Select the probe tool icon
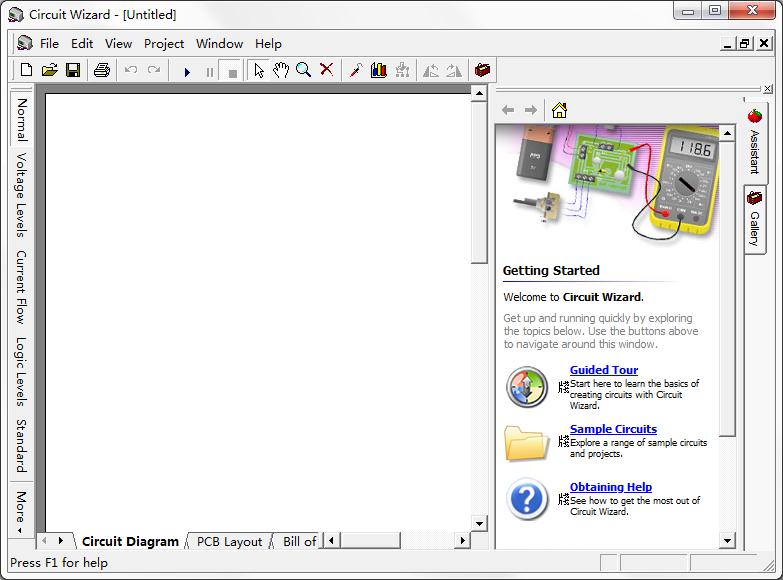 (356, 70)
